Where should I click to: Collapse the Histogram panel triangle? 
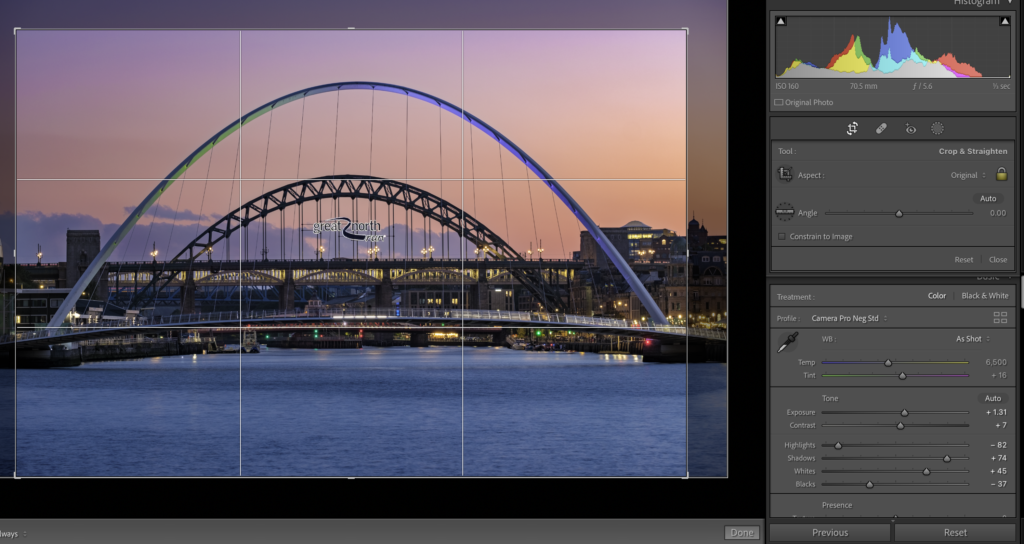tap(1010, 2)
